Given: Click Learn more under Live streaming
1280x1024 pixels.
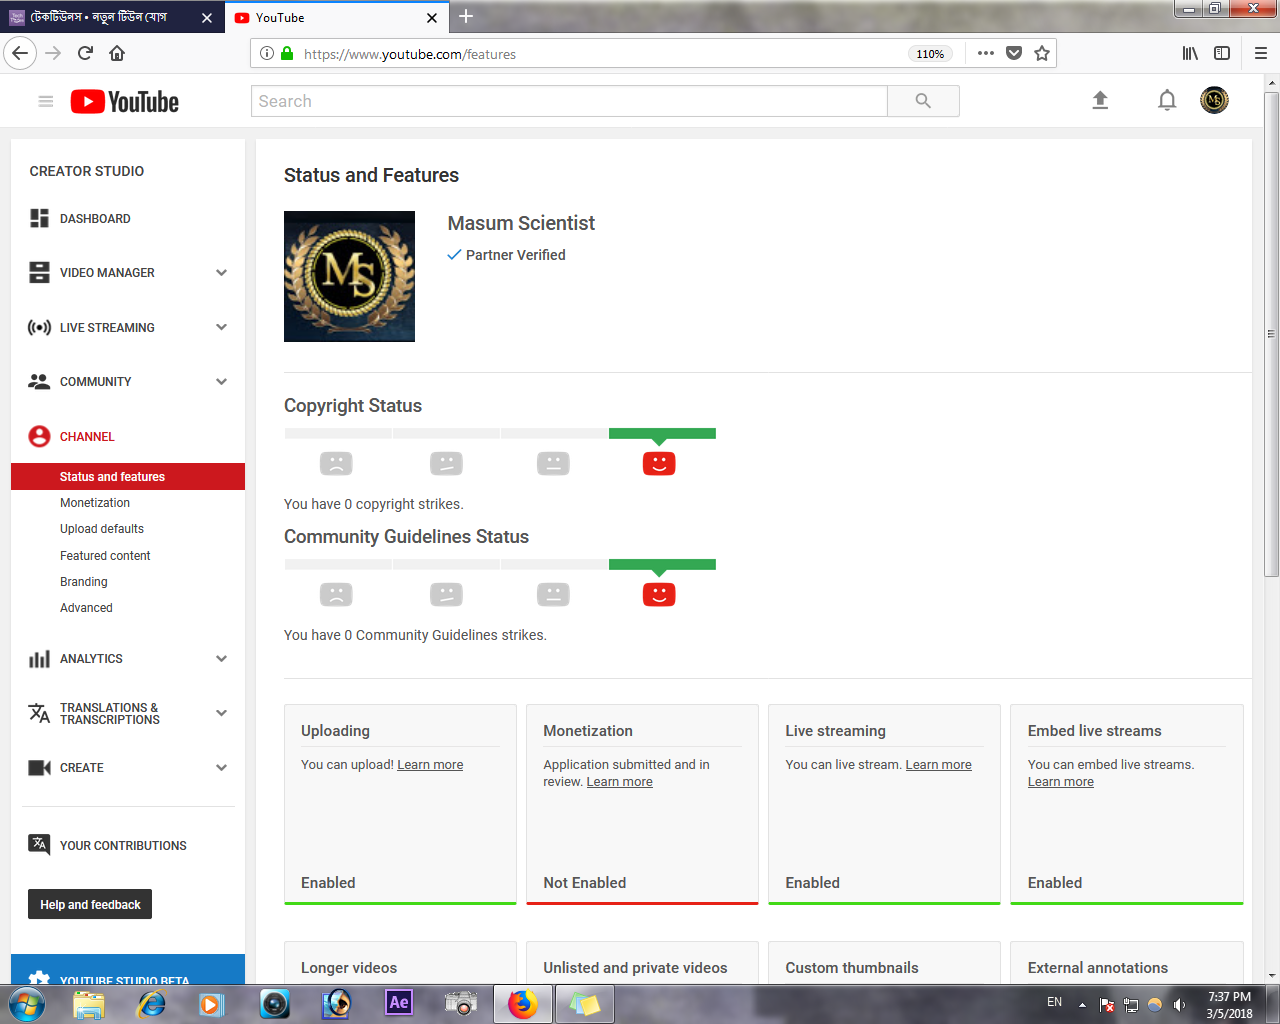Looking at the screenshot, I should pos(938,765).
